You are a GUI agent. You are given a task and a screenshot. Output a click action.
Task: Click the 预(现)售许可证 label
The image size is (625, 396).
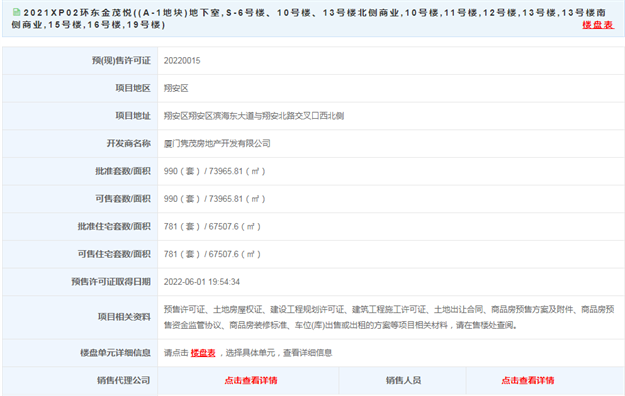click(121, 61)
